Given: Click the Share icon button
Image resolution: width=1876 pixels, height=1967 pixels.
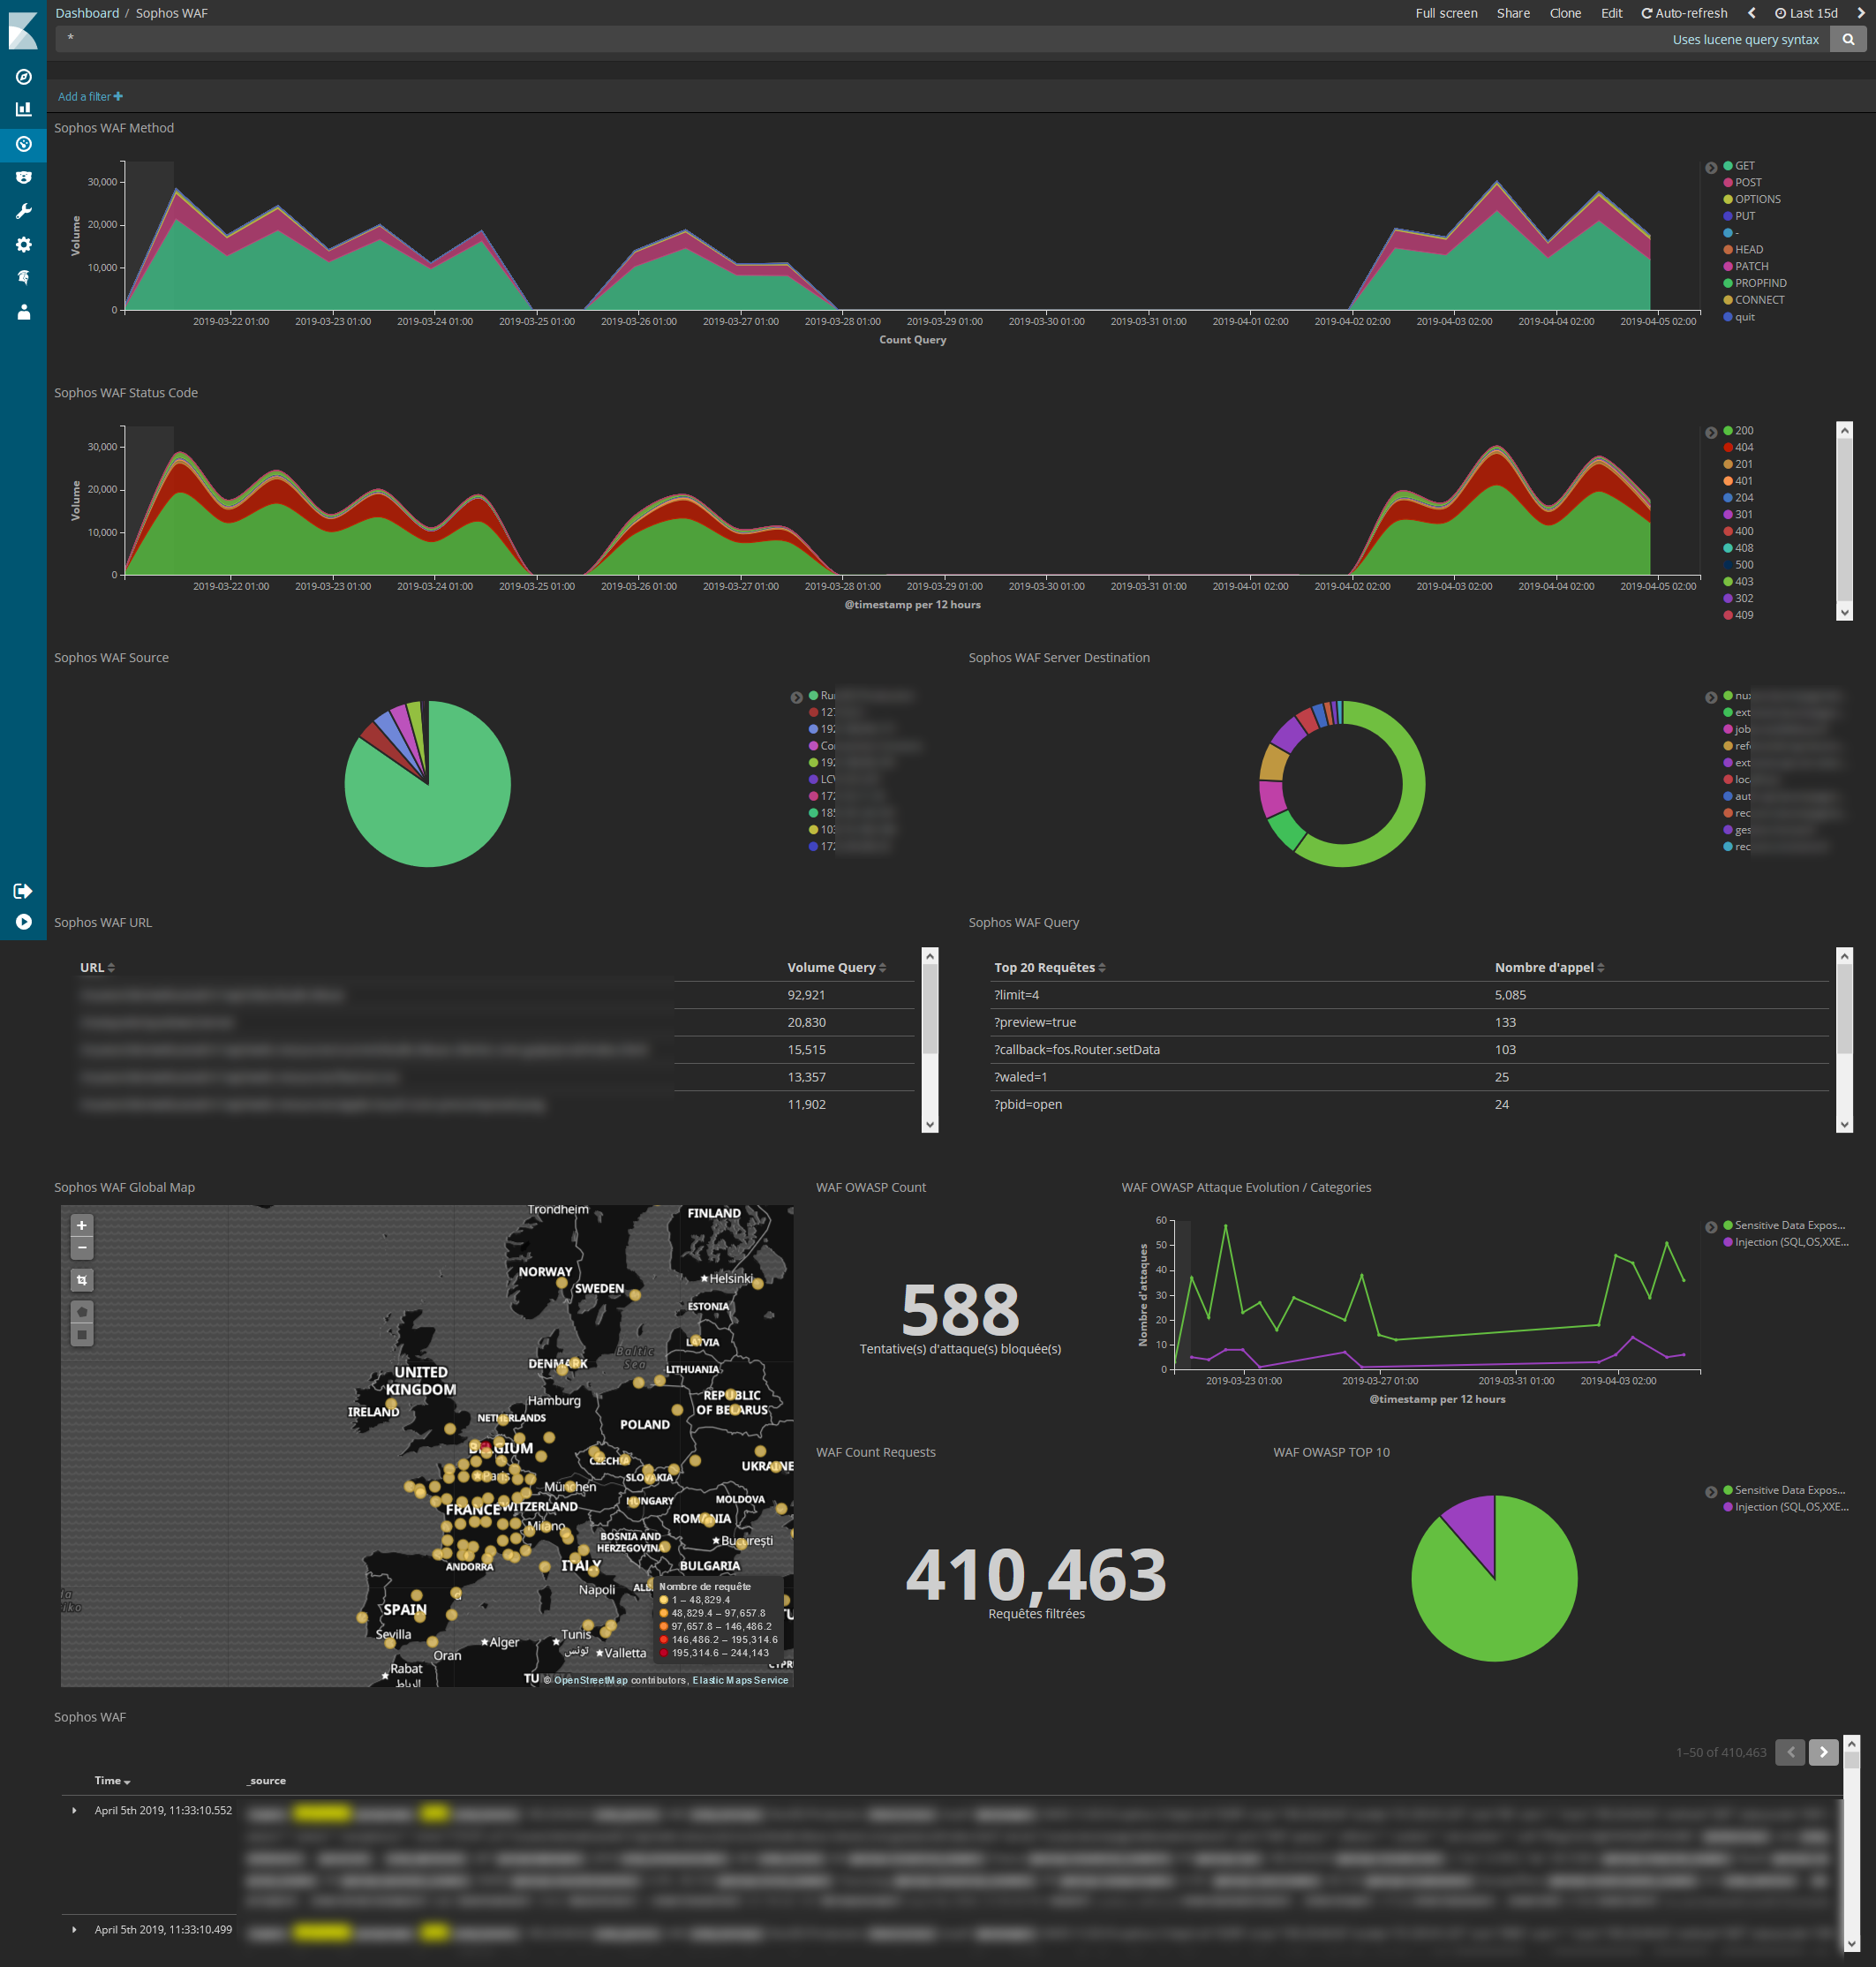Looking at the screenshot, I should (x=1512, y=14).
